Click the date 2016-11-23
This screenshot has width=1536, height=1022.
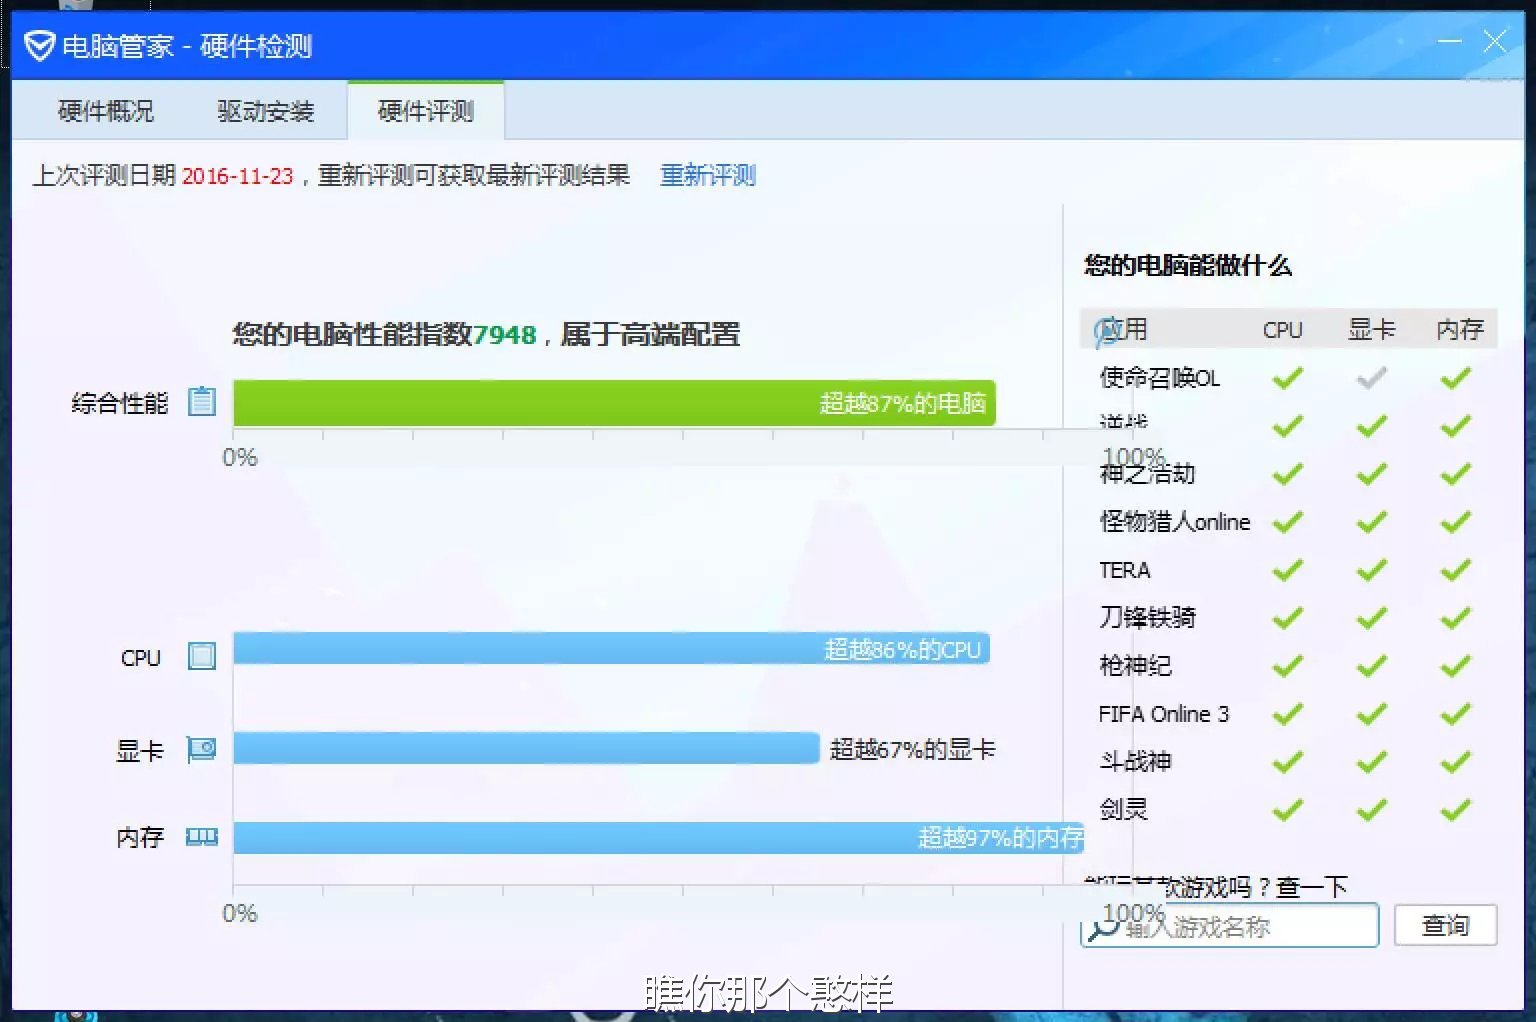pyautogui.click(x=238, y=176)
